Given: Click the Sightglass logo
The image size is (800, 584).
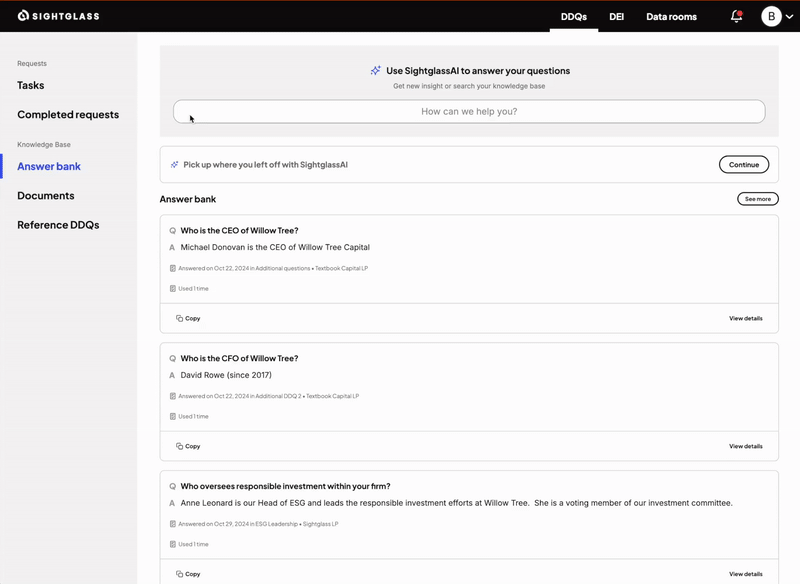Looking at the screenshot, I should 58,16.
